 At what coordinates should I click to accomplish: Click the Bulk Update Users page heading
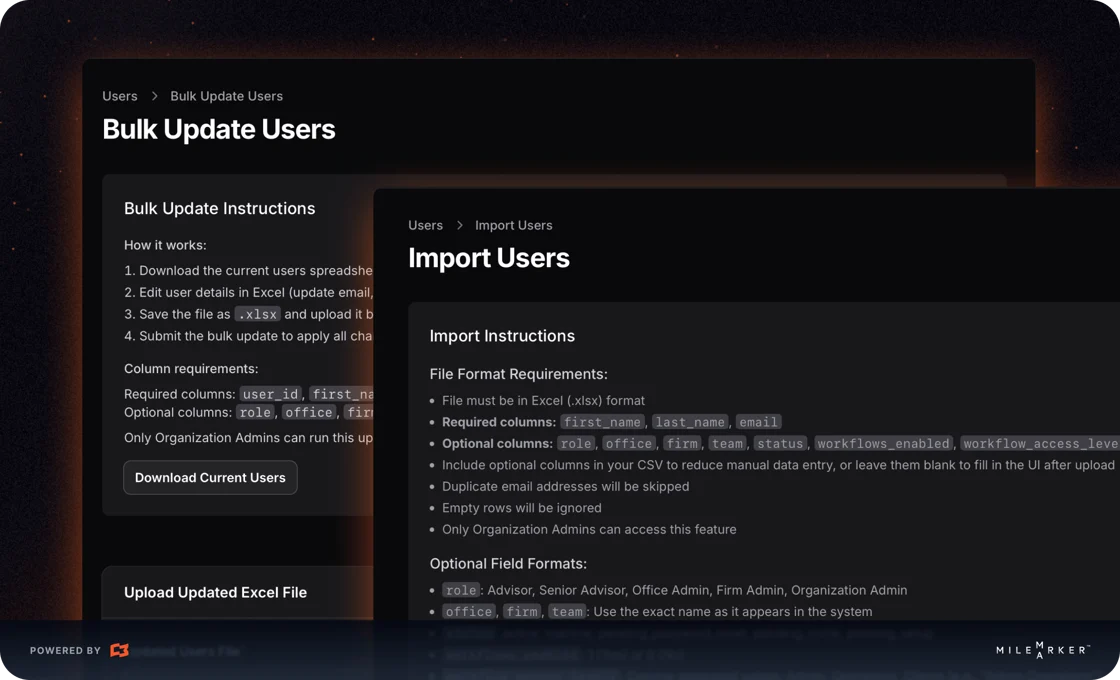(219, 129)
